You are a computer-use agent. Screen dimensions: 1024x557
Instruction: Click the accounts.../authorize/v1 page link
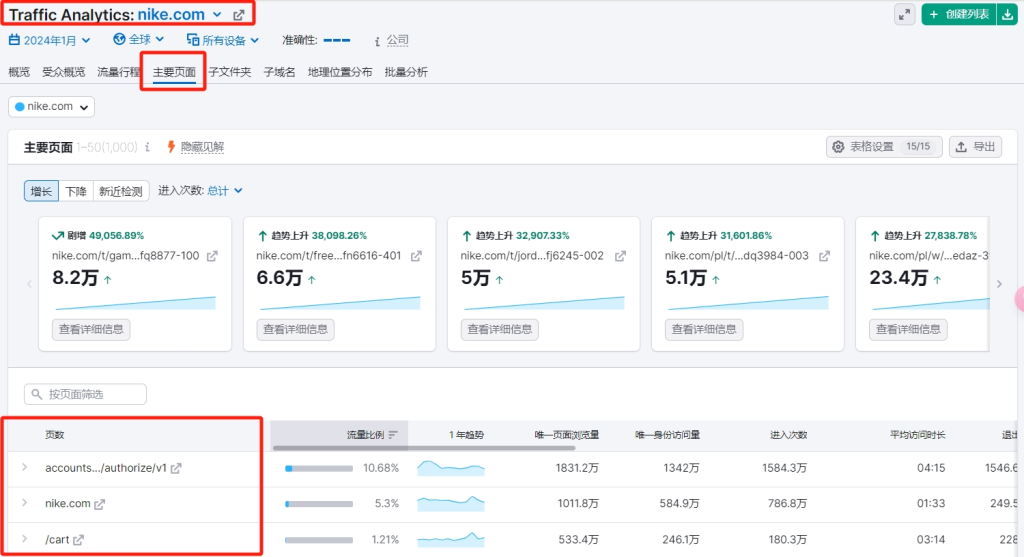(106, 468)
